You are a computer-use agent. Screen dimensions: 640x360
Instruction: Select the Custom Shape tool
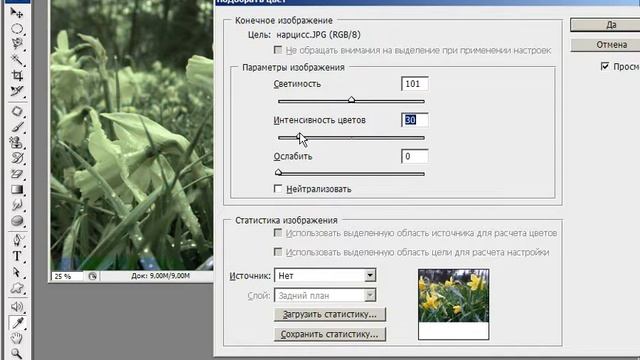(x=17, y=288)
